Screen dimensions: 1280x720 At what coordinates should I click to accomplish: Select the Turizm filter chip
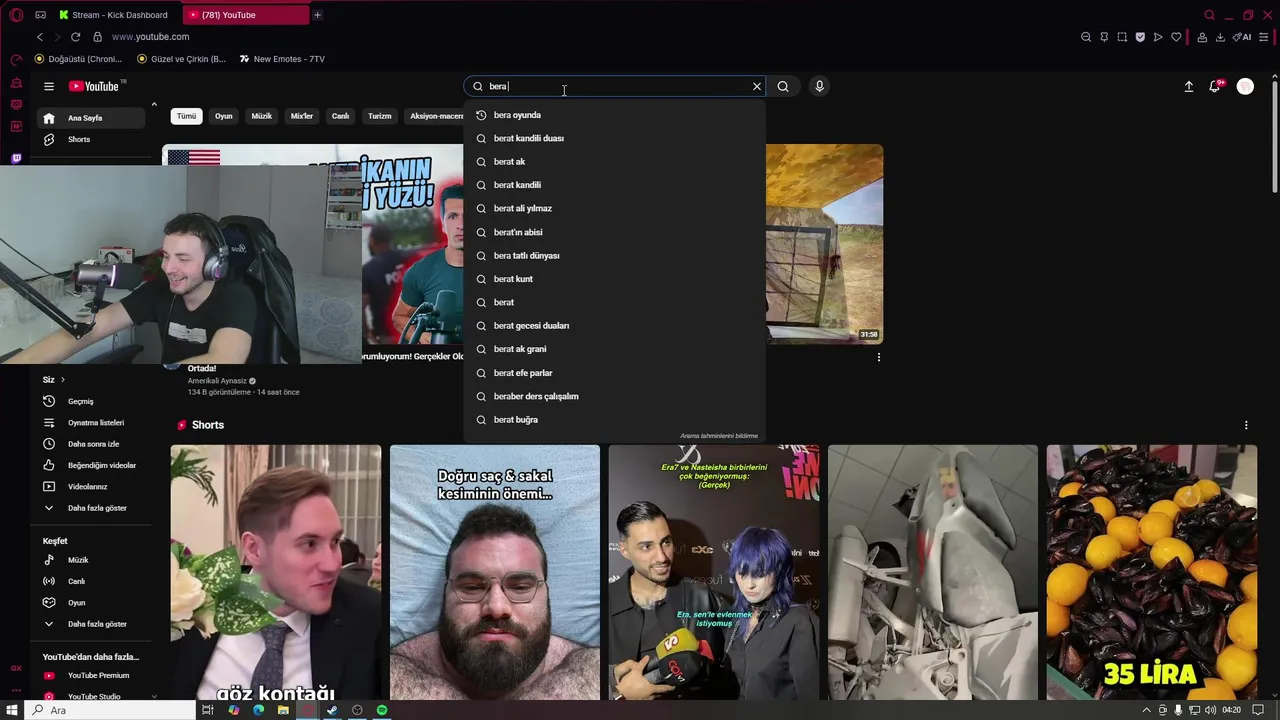coord(380,116)
